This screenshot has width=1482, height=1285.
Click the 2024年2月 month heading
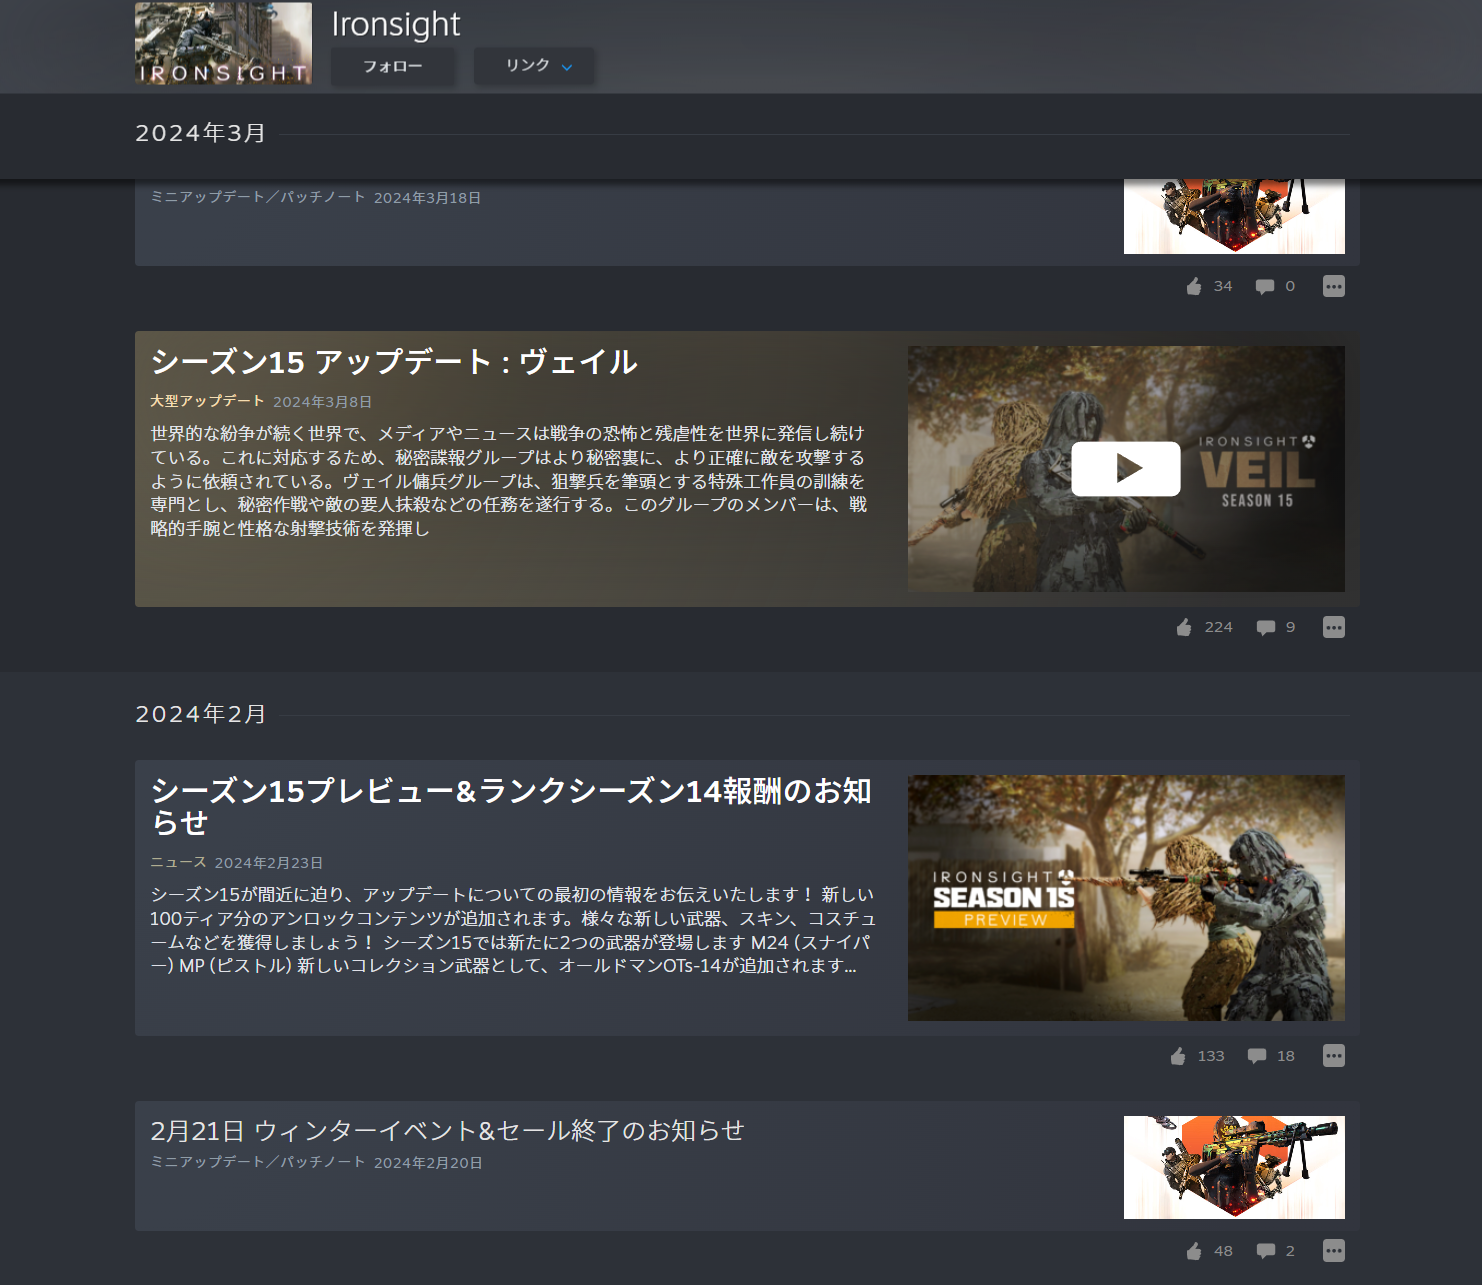click(x=201, y=714)
